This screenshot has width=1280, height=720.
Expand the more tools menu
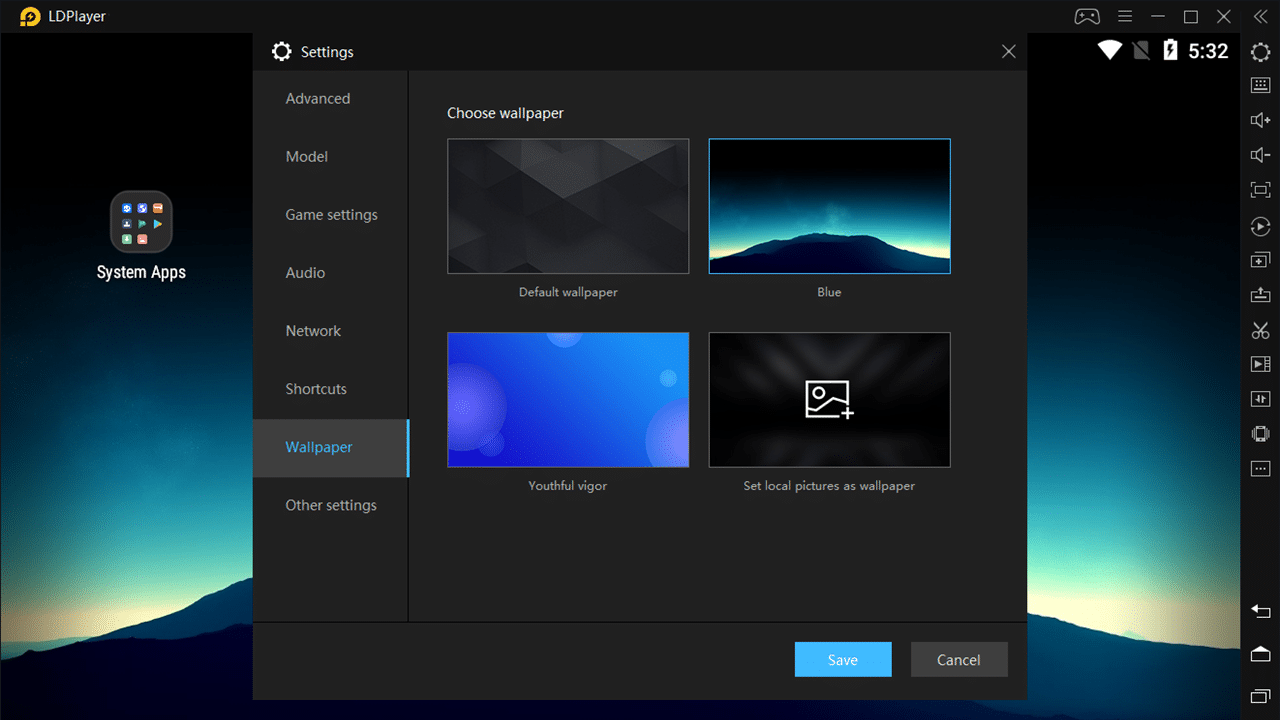tap(1260, 468)
